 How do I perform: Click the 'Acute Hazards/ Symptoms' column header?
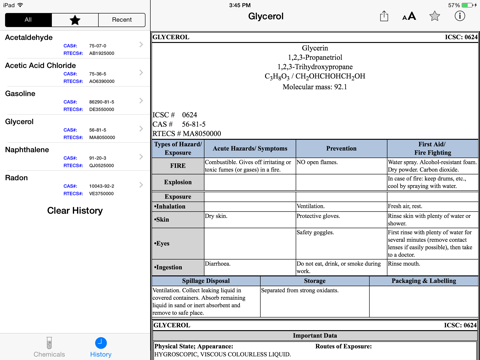(250, 148)
